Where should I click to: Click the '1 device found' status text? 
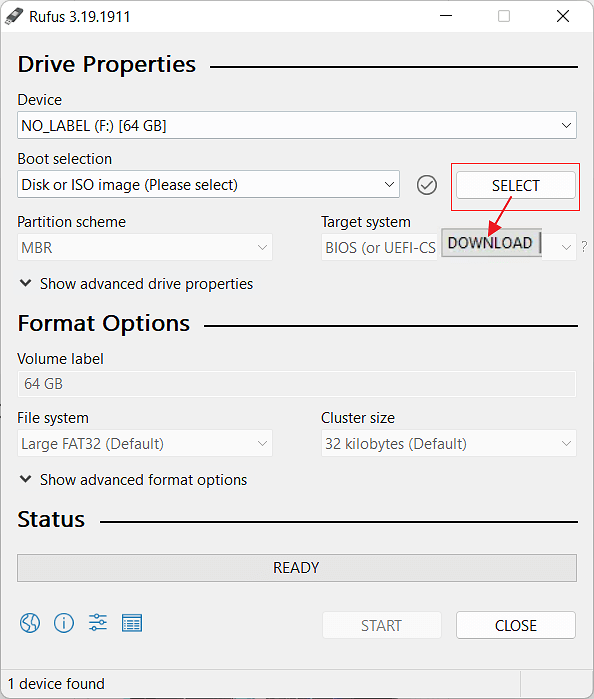[x=56, y=683]
